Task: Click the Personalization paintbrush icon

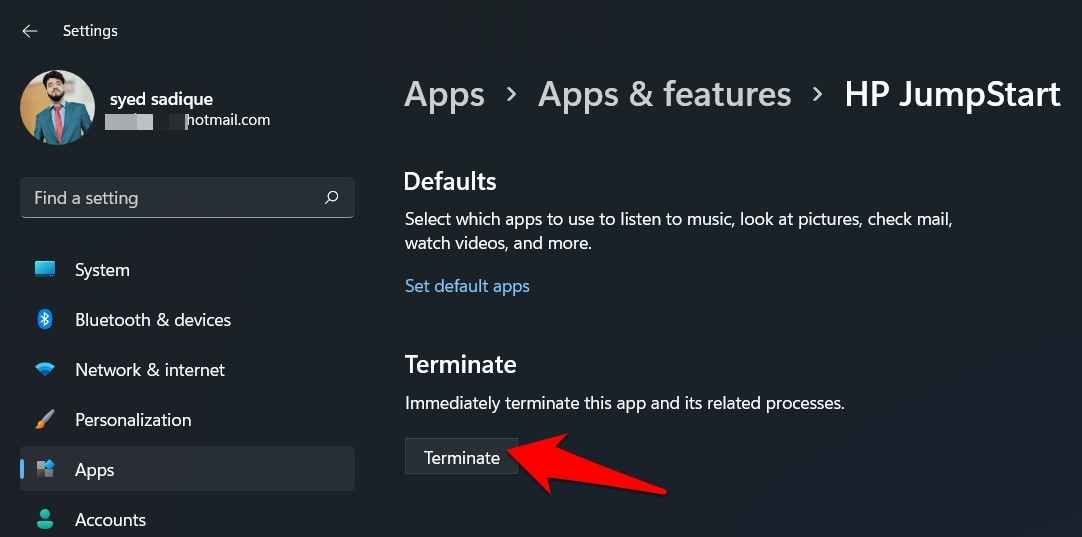Action: 45,420
